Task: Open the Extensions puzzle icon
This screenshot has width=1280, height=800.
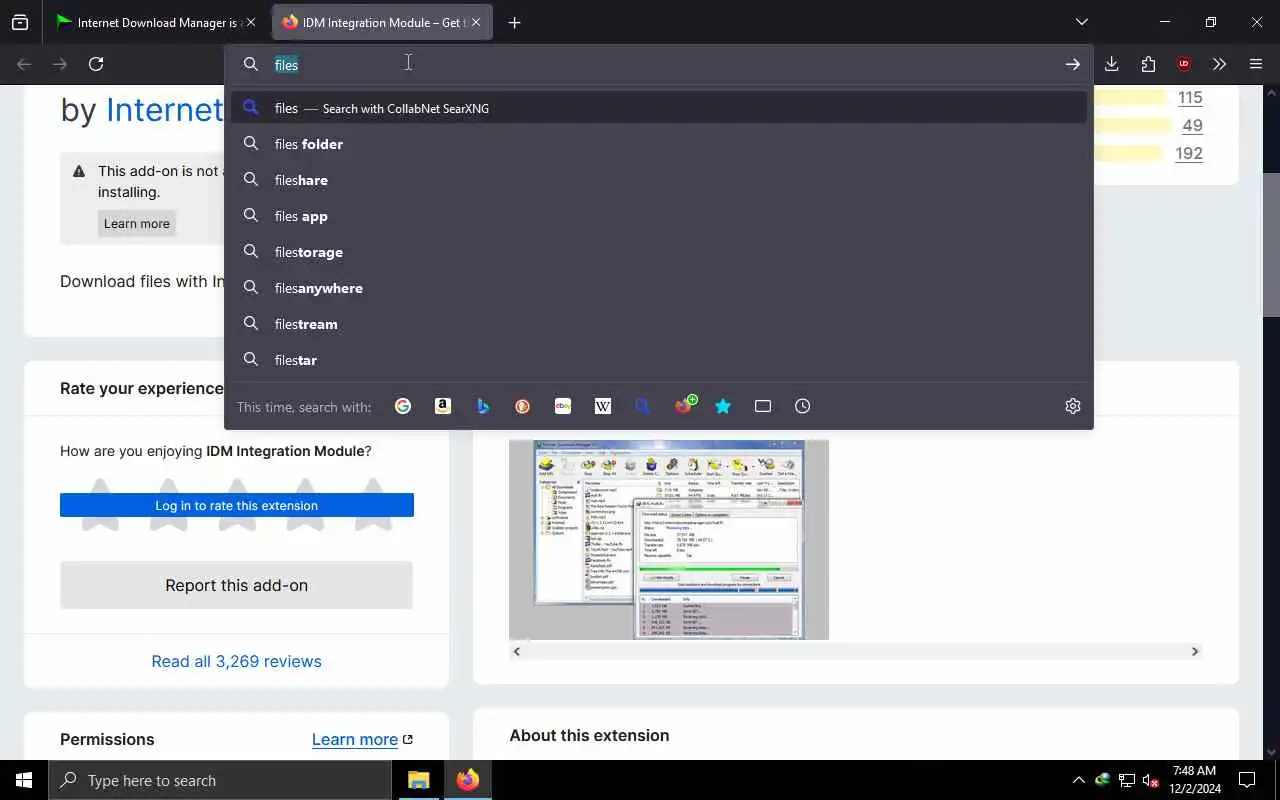Action: click(x=1148, y=64)
